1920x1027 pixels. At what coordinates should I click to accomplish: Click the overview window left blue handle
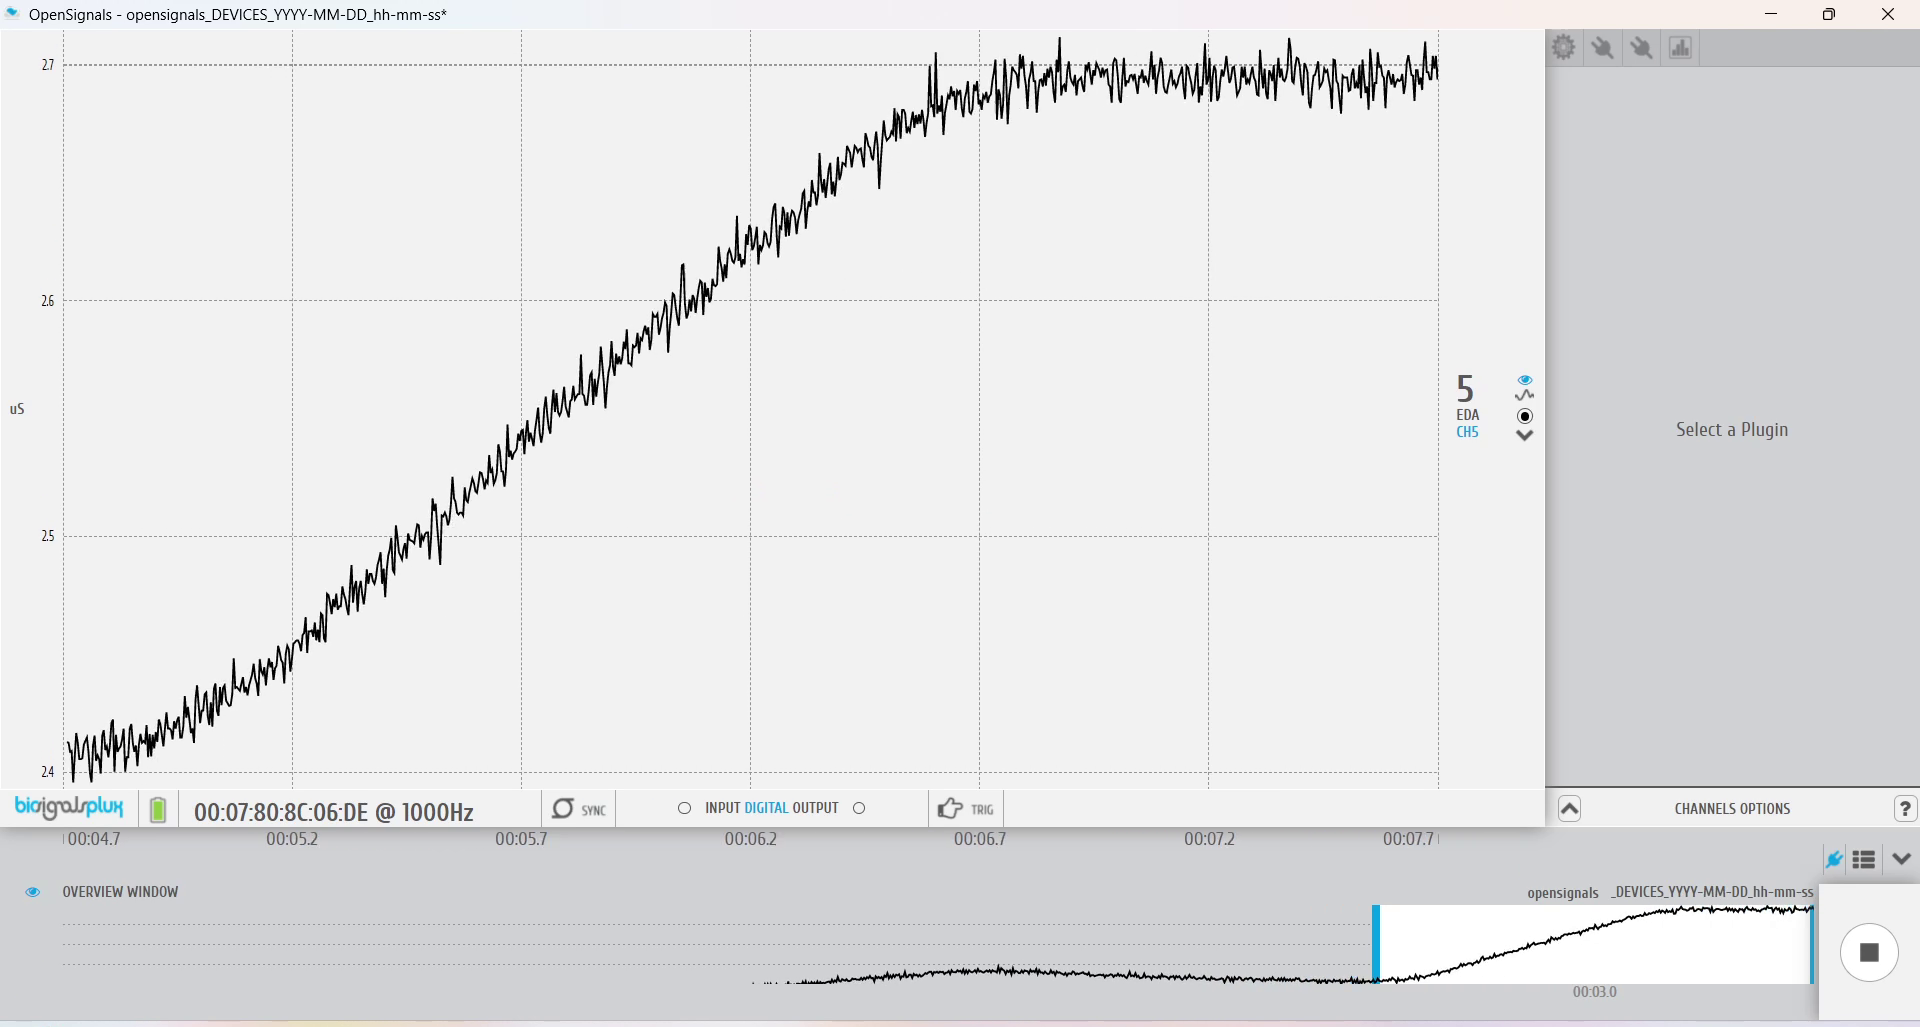(x=1376, y=944)
